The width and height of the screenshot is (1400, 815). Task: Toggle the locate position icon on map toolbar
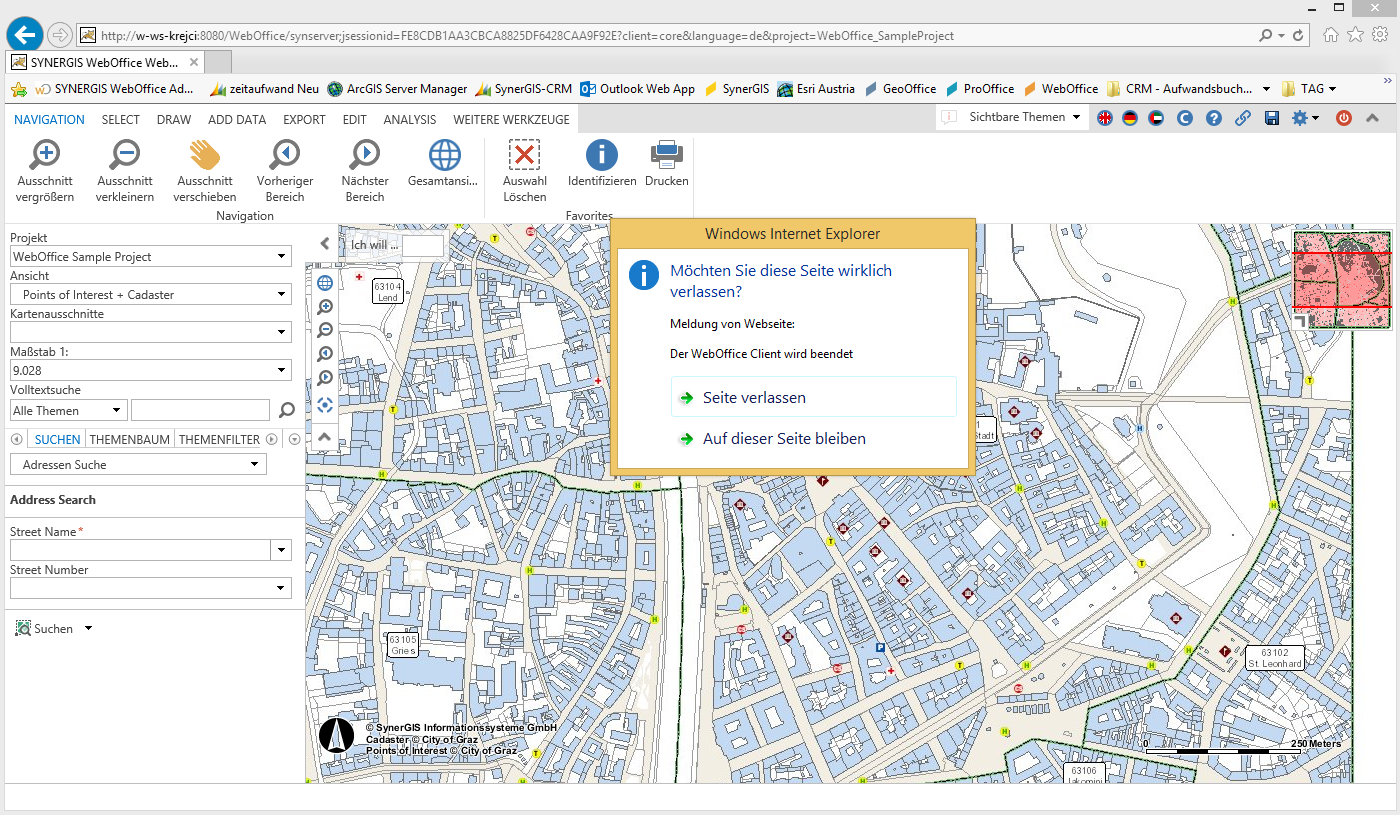click(x=324, y=405)
